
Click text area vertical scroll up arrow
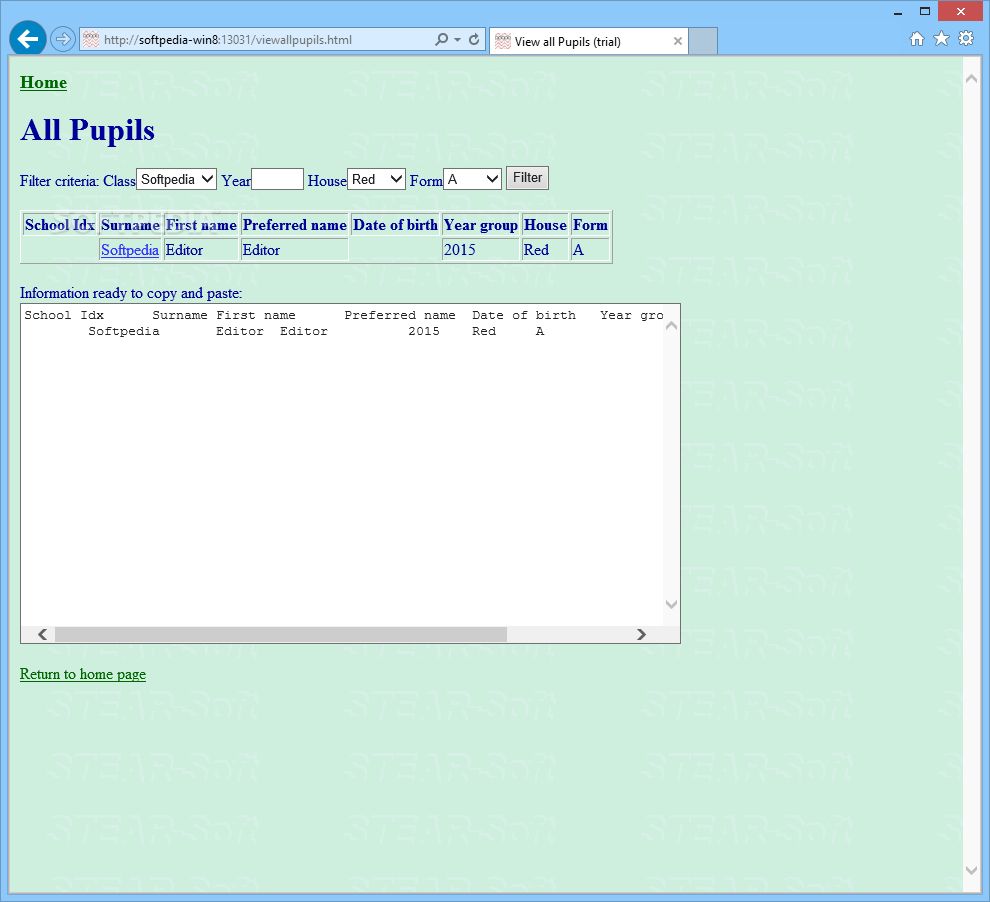(672, 326)
